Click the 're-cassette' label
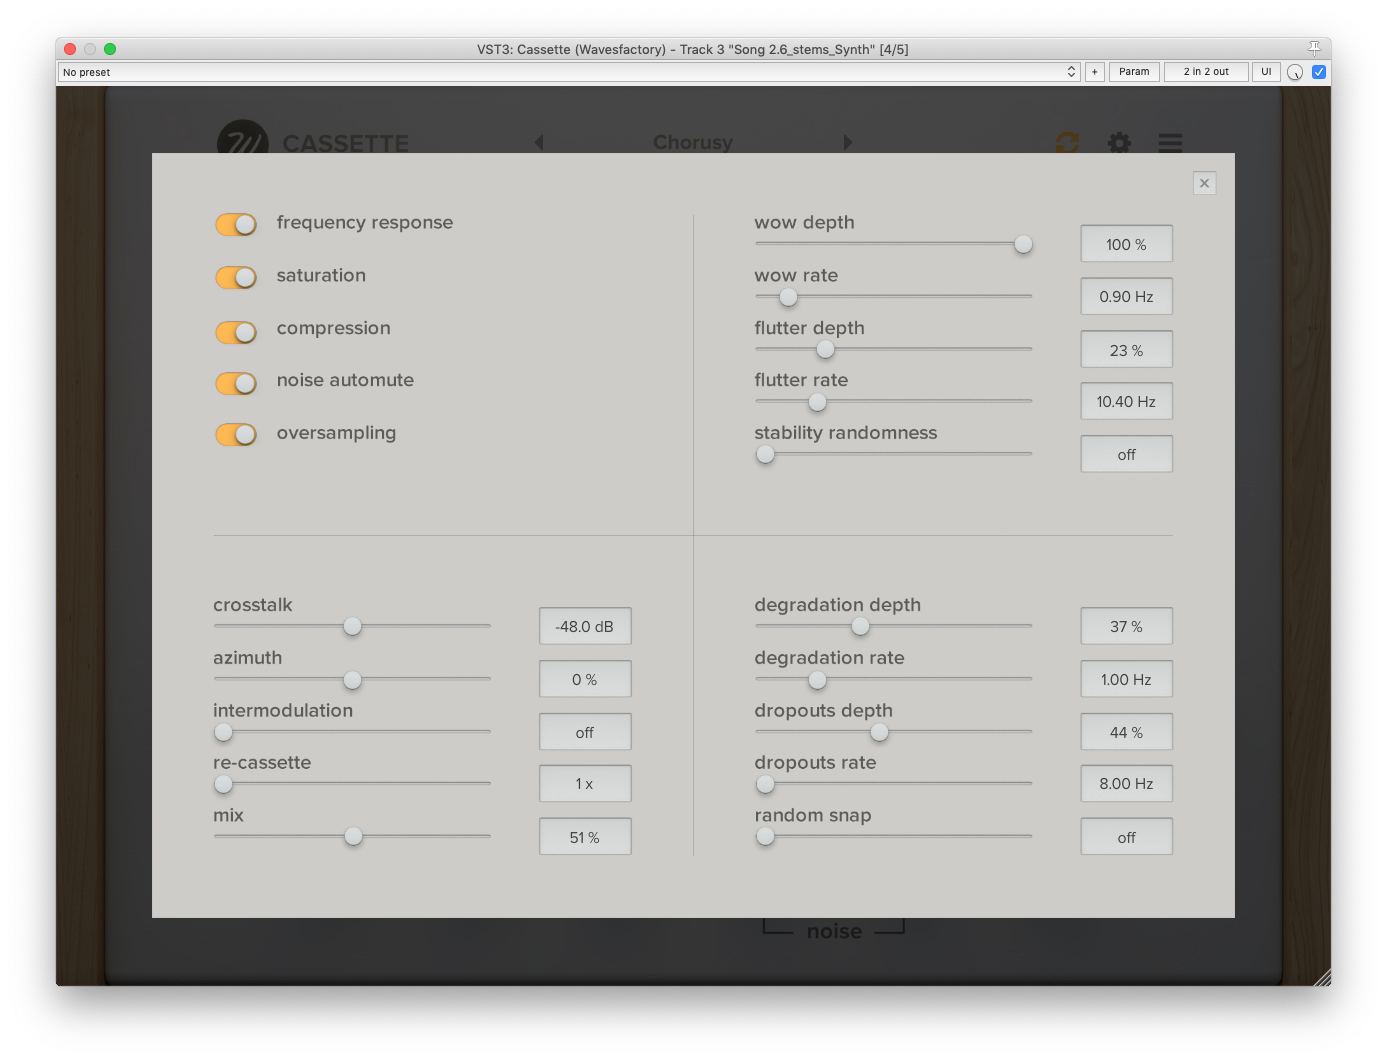The width and height of the screenshot is (1387, 1060). pos(262,763)
